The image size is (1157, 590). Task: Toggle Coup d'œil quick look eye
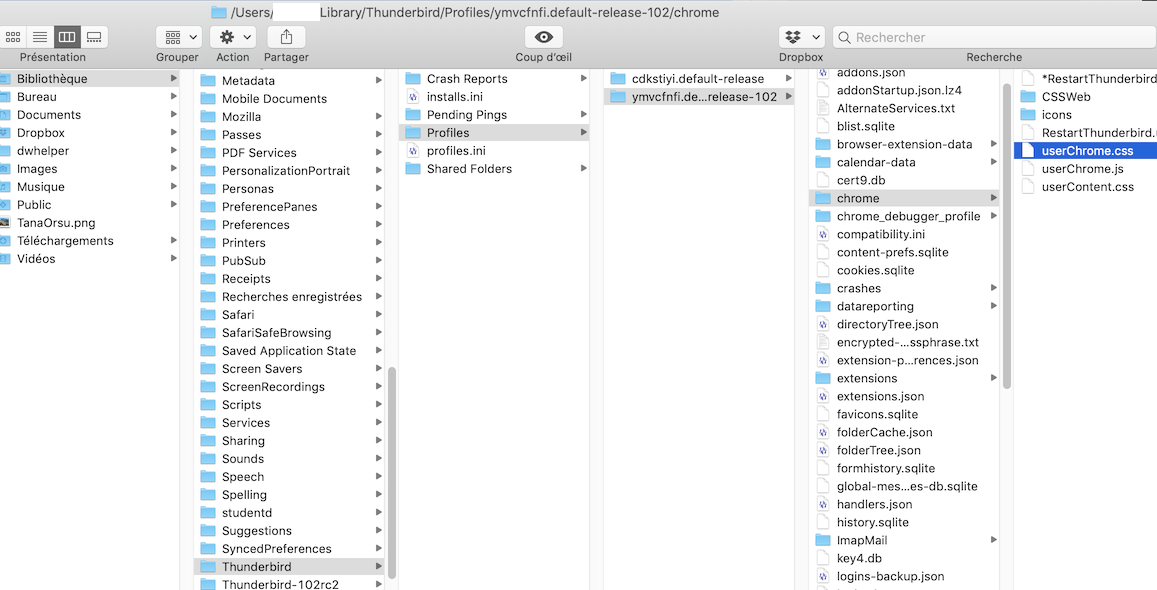coord(544,37)
